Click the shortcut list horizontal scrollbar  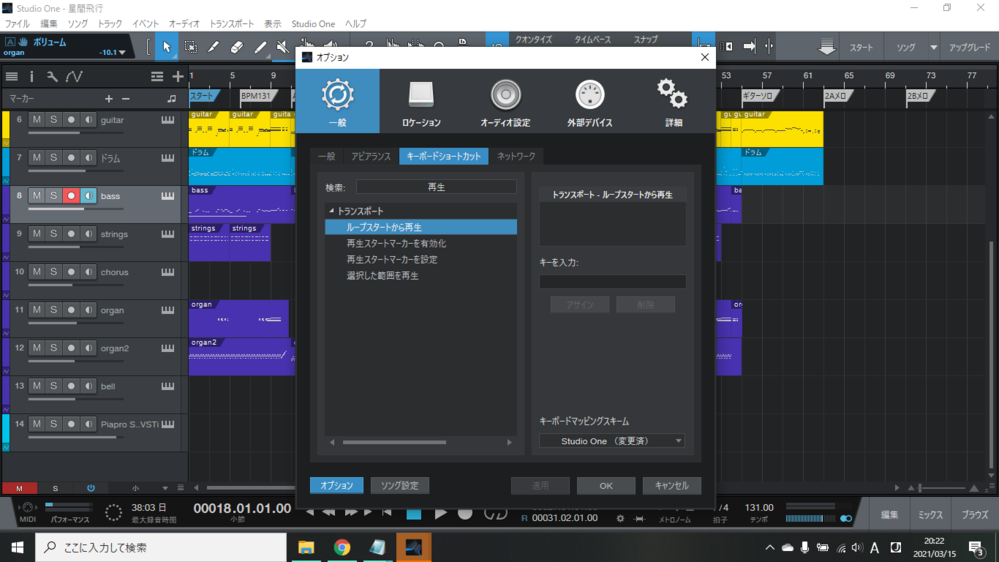[x=394, y=442]
